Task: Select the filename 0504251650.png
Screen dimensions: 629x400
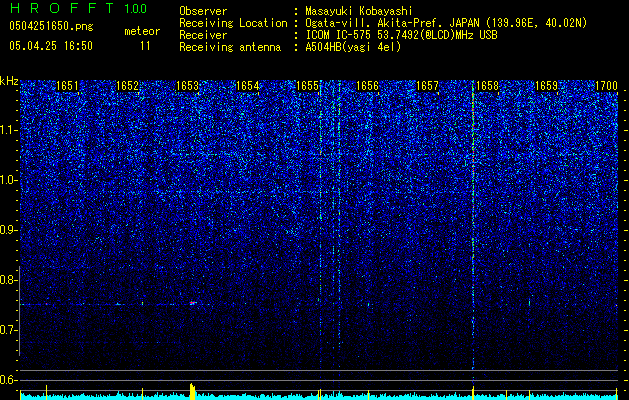Action: tap(51, 26)
